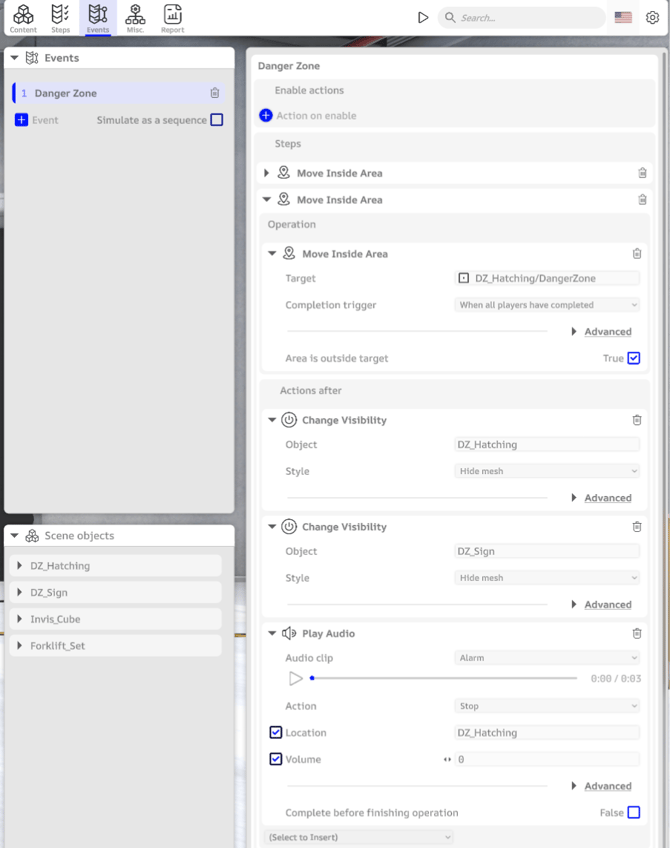Image resolution: width=670 pixels, height=848 pixels.
Task: Click the blue plus Action on enable icon
Action: 266,116
